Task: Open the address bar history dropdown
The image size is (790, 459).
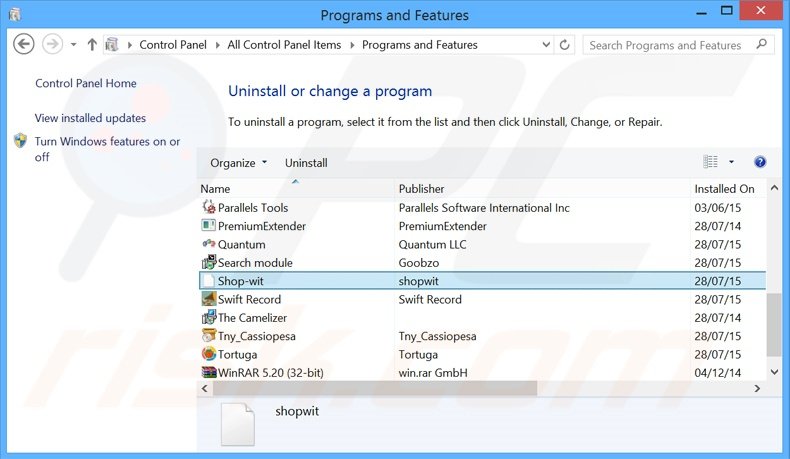Action: 543,45
